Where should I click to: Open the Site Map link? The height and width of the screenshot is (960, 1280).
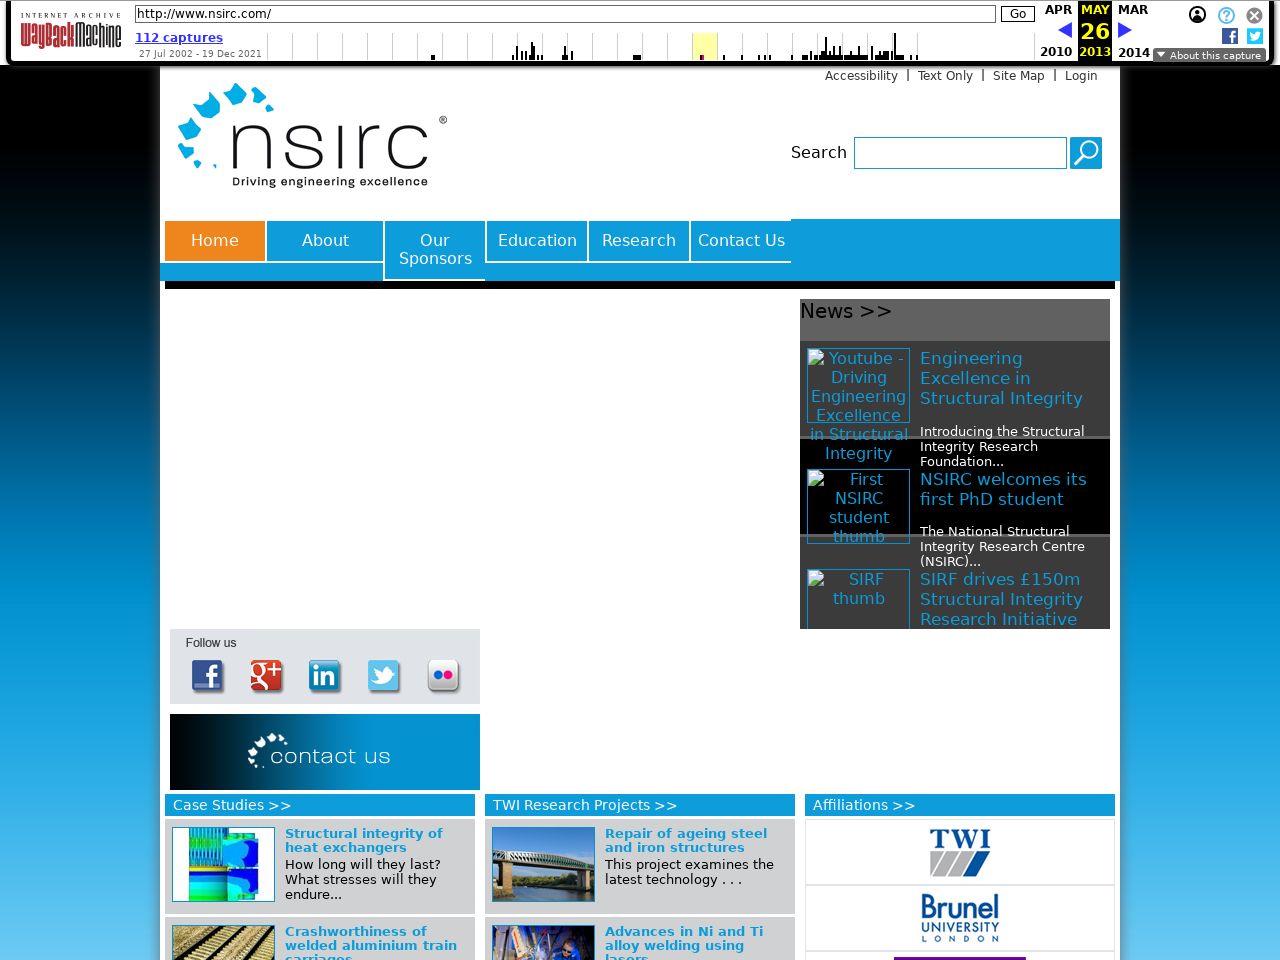(x=1018, y=76)
